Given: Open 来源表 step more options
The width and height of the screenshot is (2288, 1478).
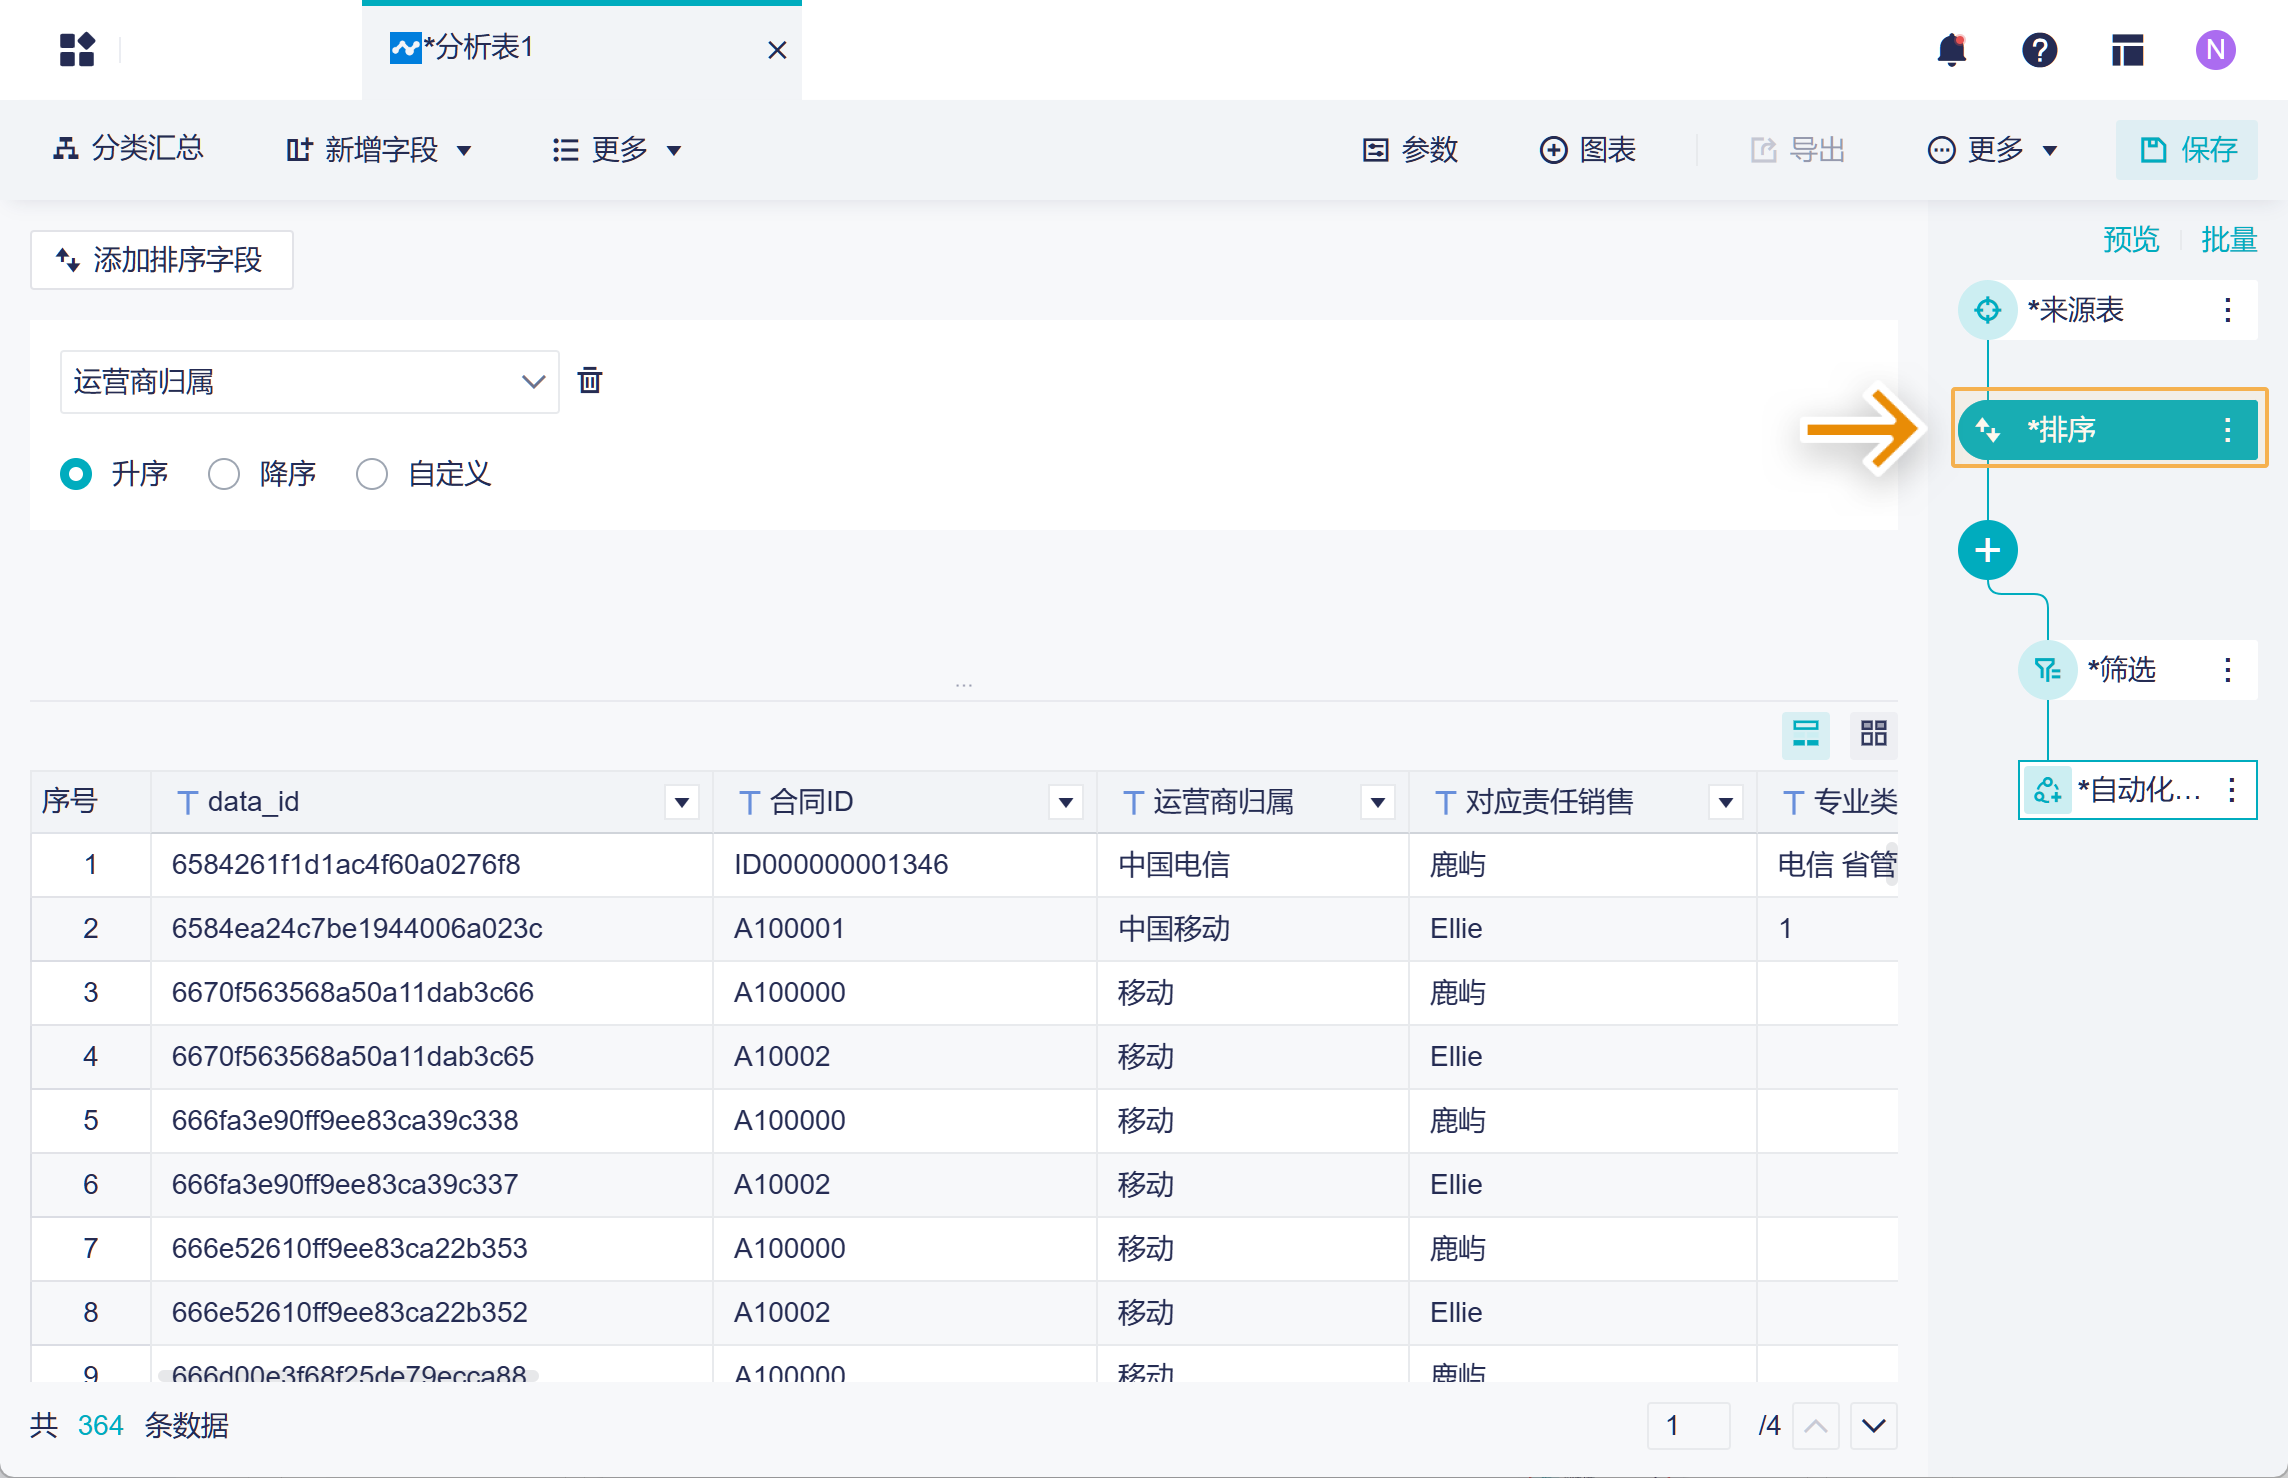Looking at the screenshot, I should coord(2228,310).
